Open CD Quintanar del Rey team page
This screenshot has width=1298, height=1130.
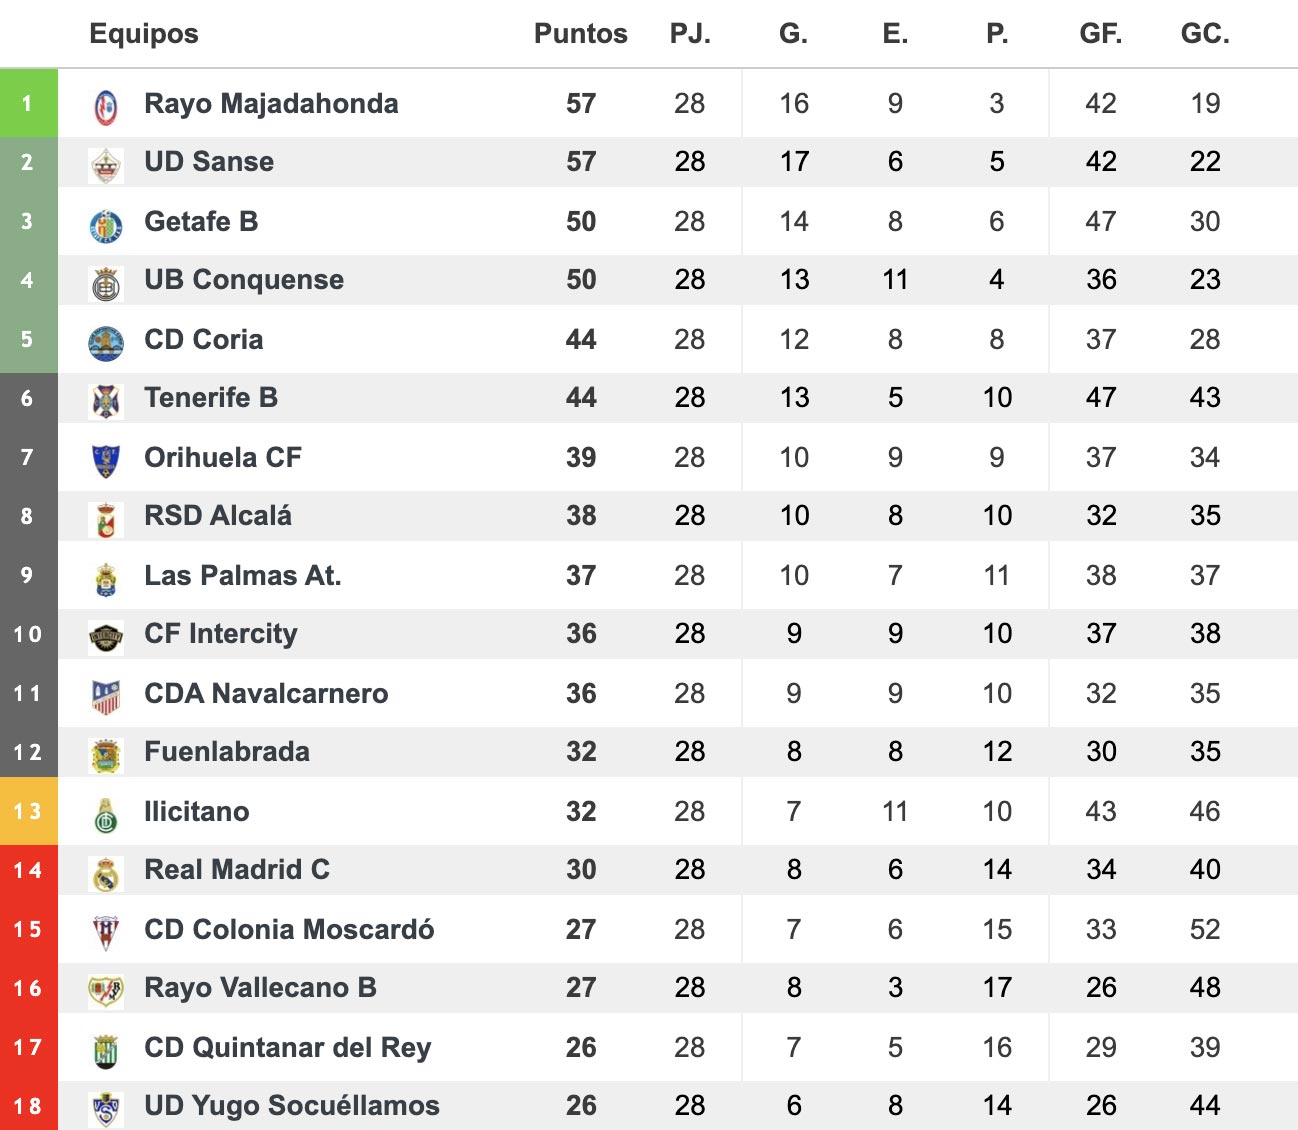click(288, 1048)
